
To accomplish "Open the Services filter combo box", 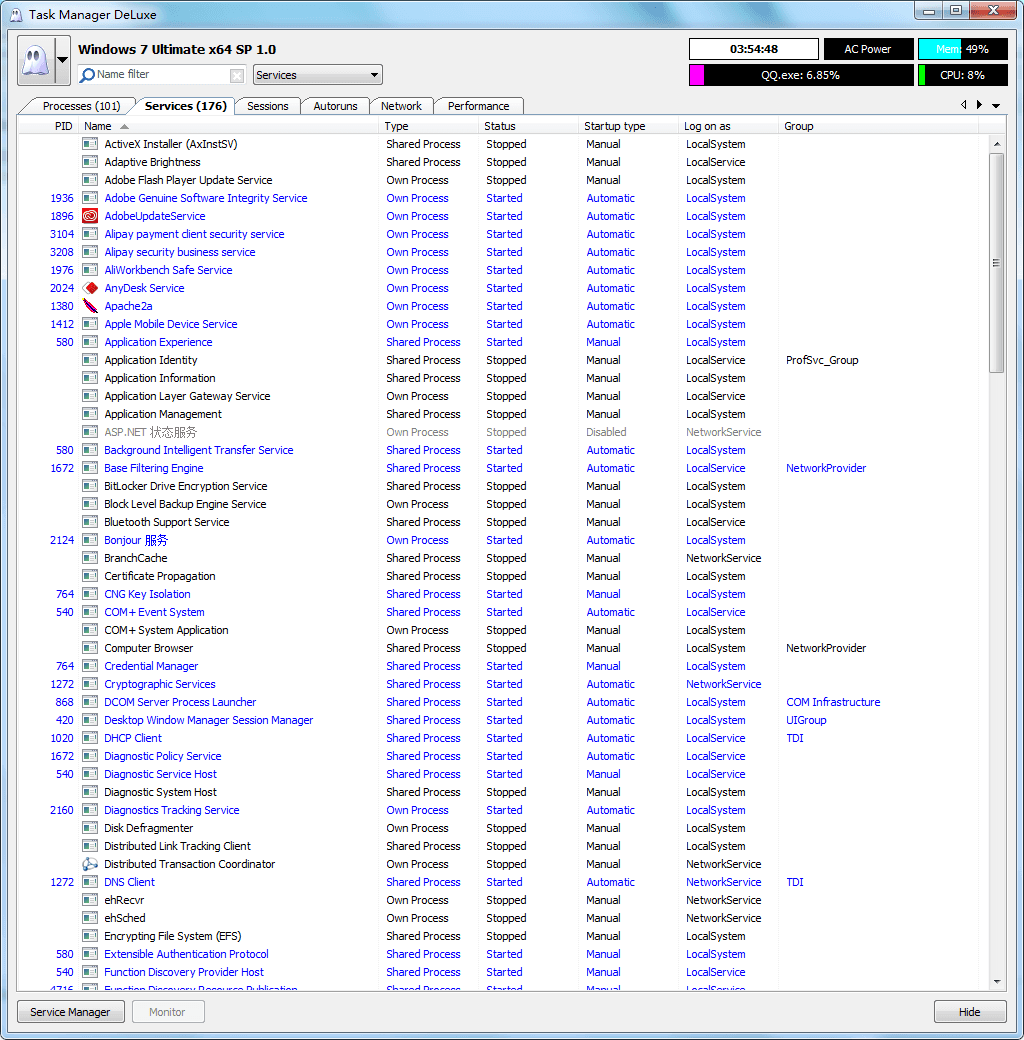I will pos(318,75).
